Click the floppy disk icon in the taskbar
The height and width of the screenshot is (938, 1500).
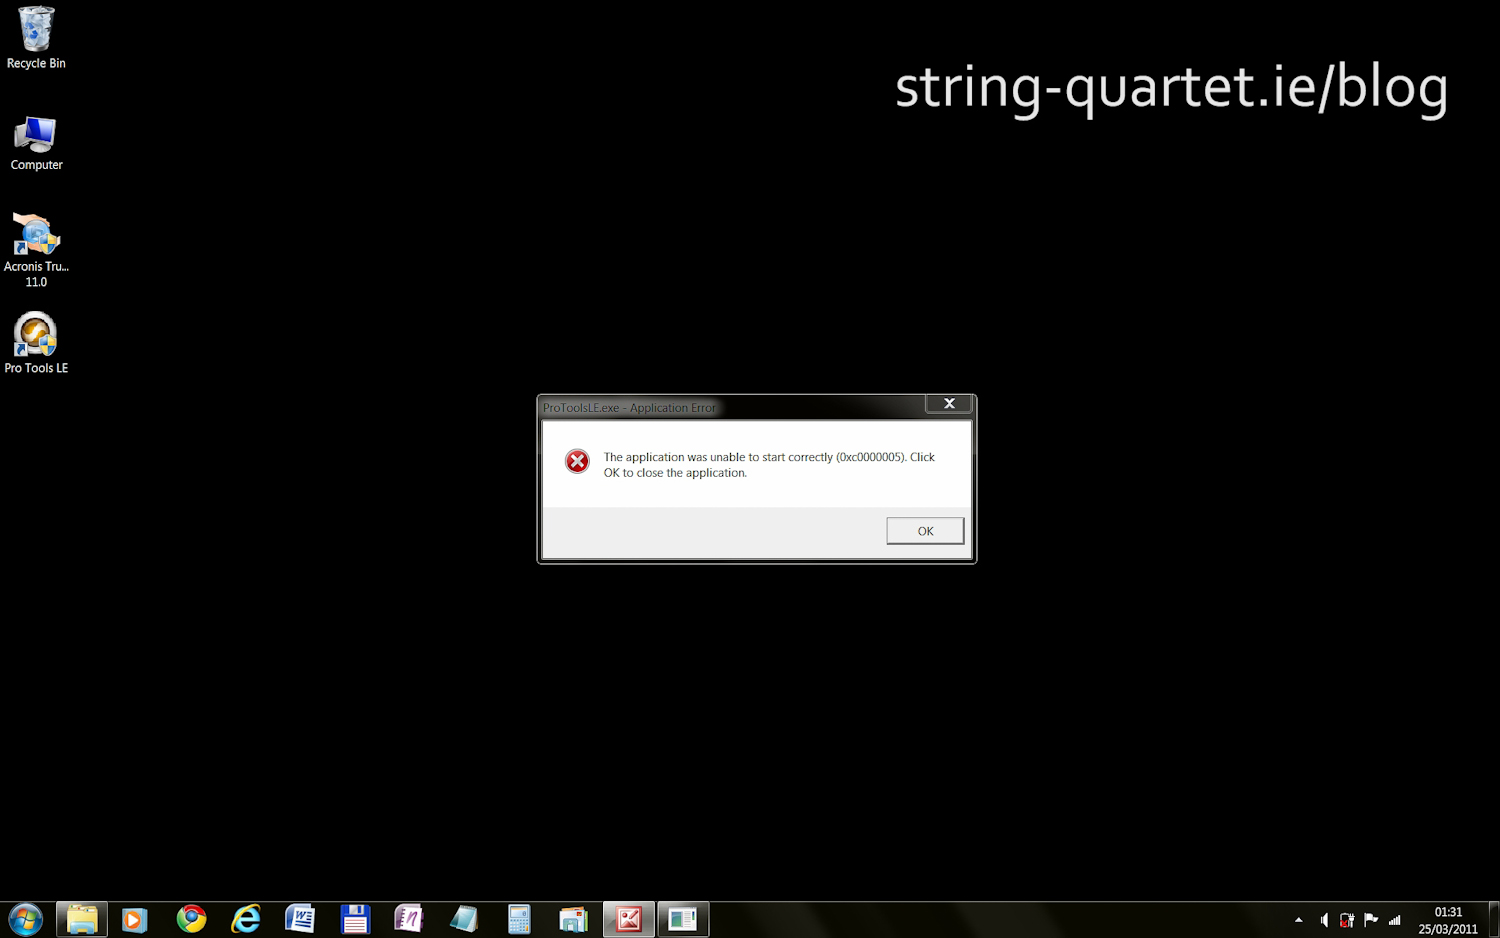[355, 919]
